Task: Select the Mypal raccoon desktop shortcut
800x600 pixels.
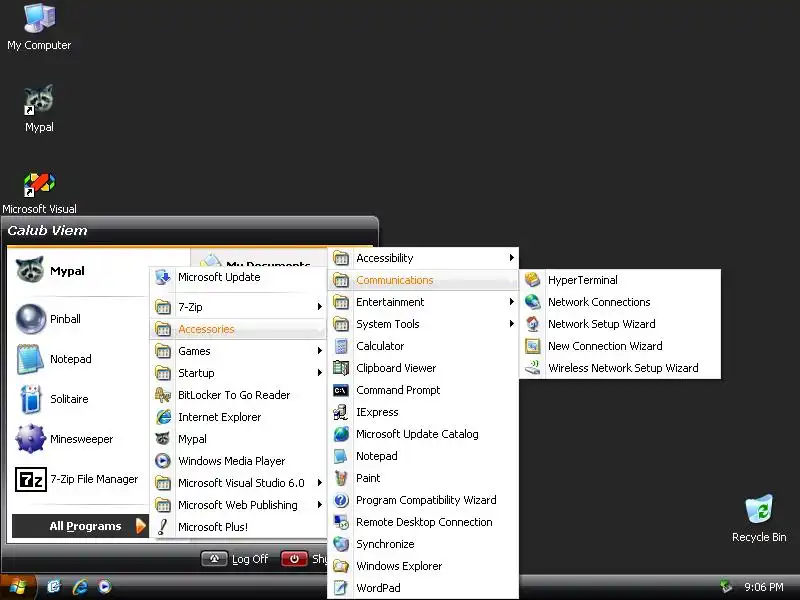Action: [39, 108]
